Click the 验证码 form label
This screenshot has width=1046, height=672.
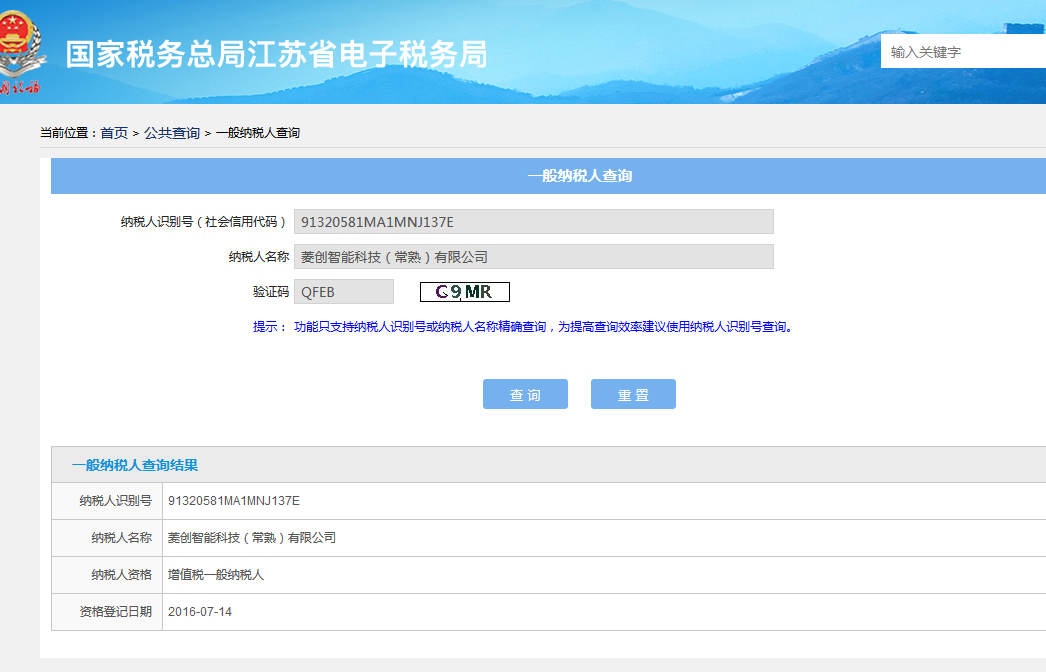(x=271, y=292)
